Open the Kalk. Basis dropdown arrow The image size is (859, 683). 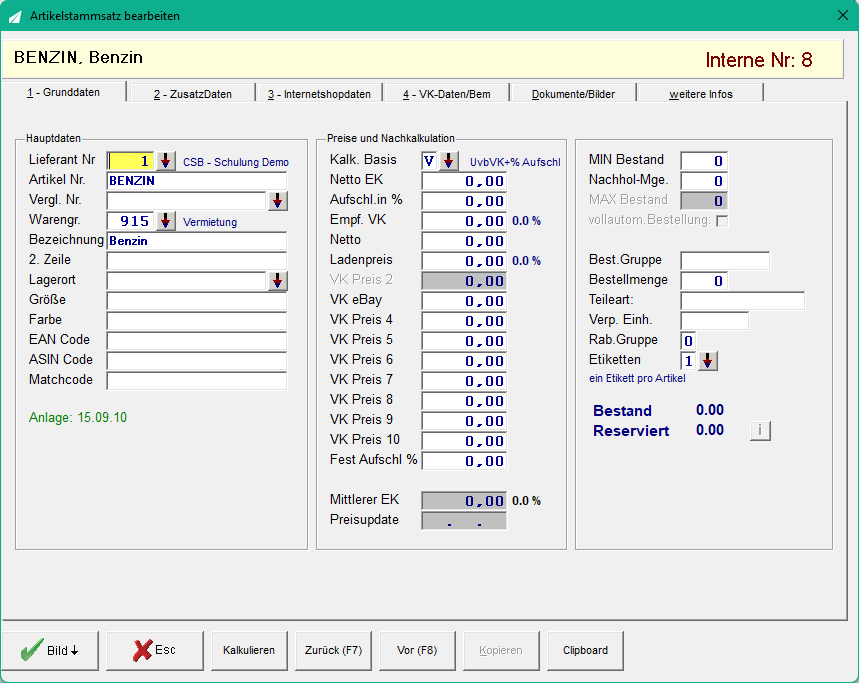tap(448, 161)
